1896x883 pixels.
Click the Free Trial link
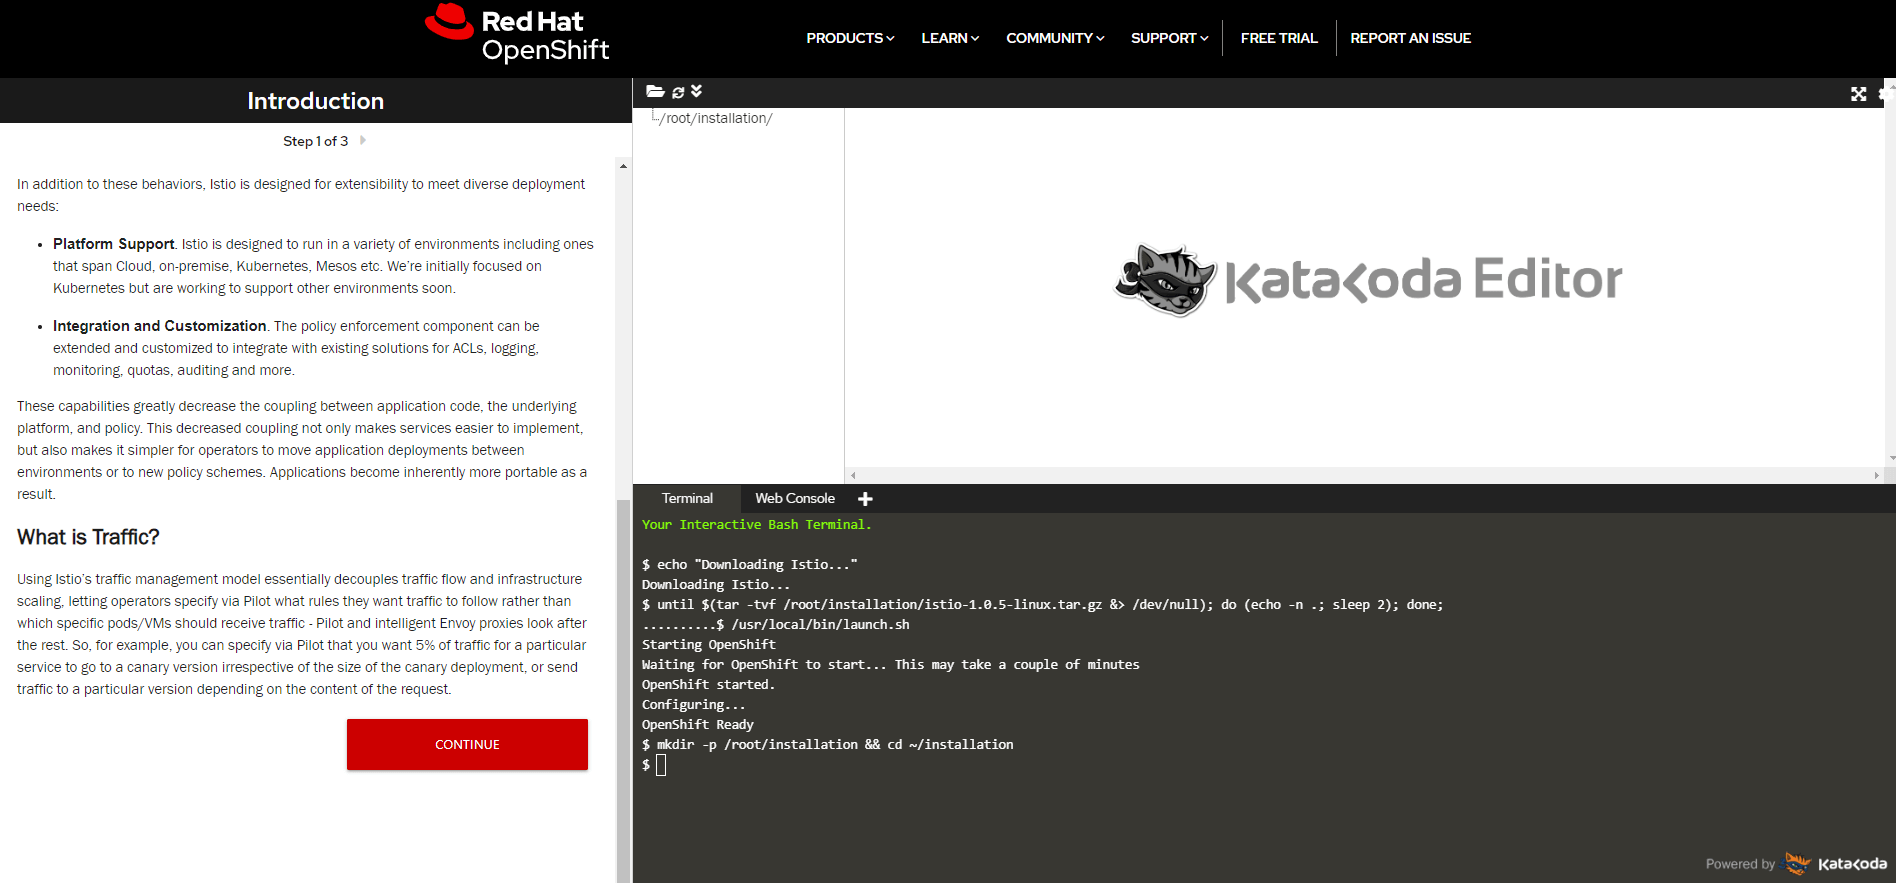point(1278,38)
